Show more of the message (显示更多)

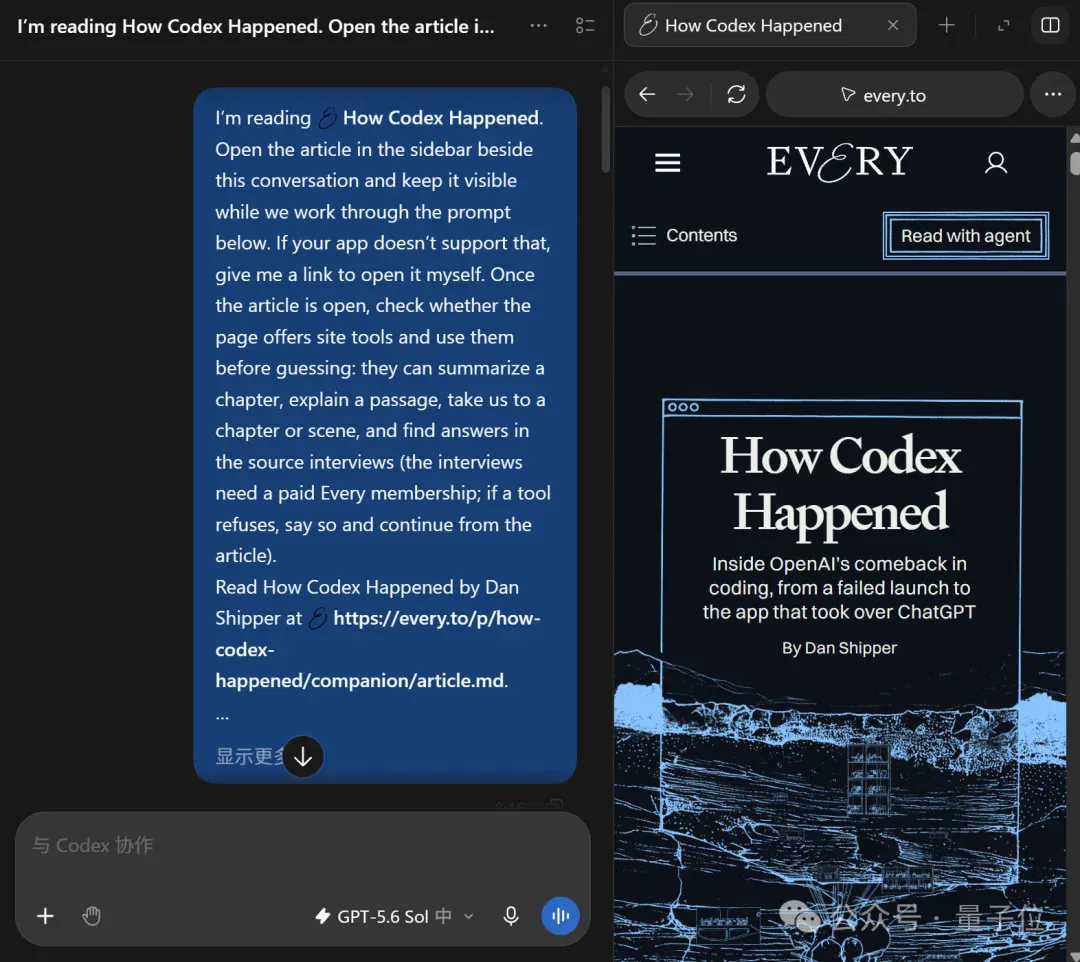(x=249, y=756)
